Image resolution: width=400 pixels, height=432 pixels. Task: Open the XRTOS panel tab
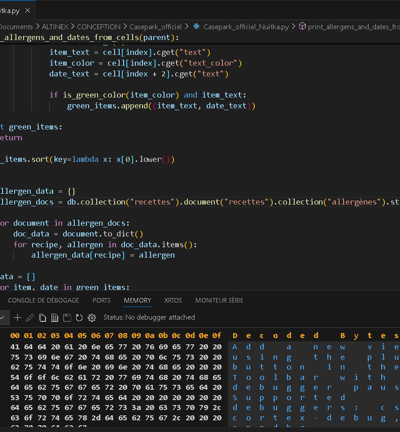pyautogui.click(x=173, y=300)
